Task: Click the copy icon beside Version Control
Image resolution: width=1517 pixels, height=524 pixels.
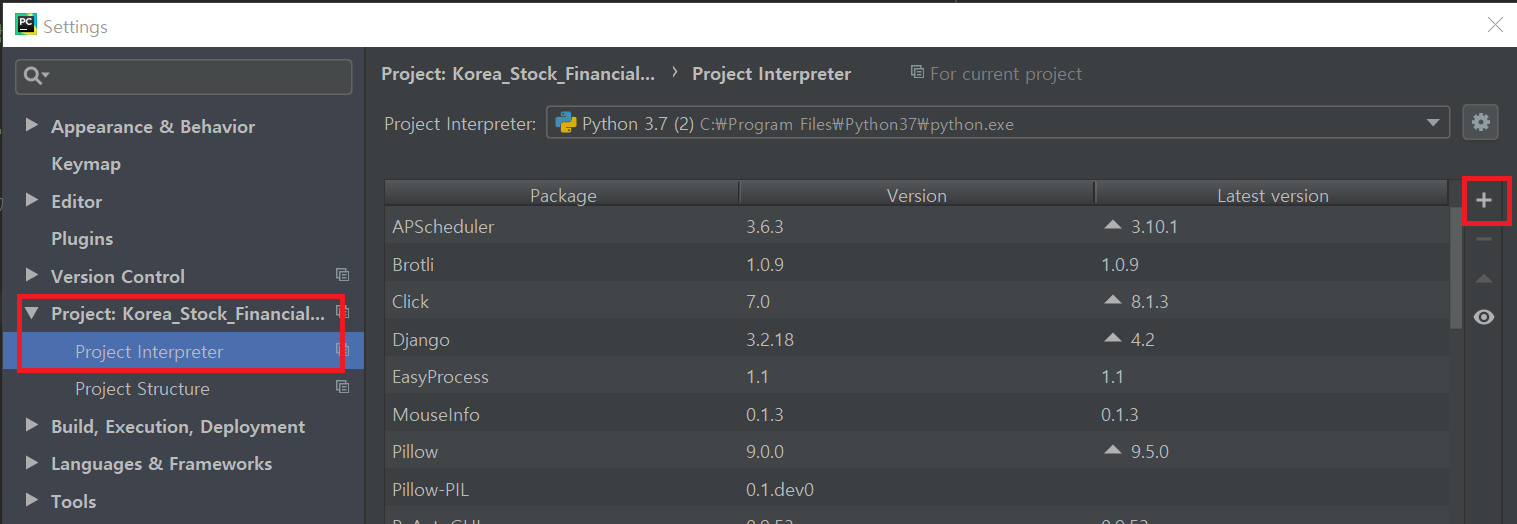Action: 342,275
